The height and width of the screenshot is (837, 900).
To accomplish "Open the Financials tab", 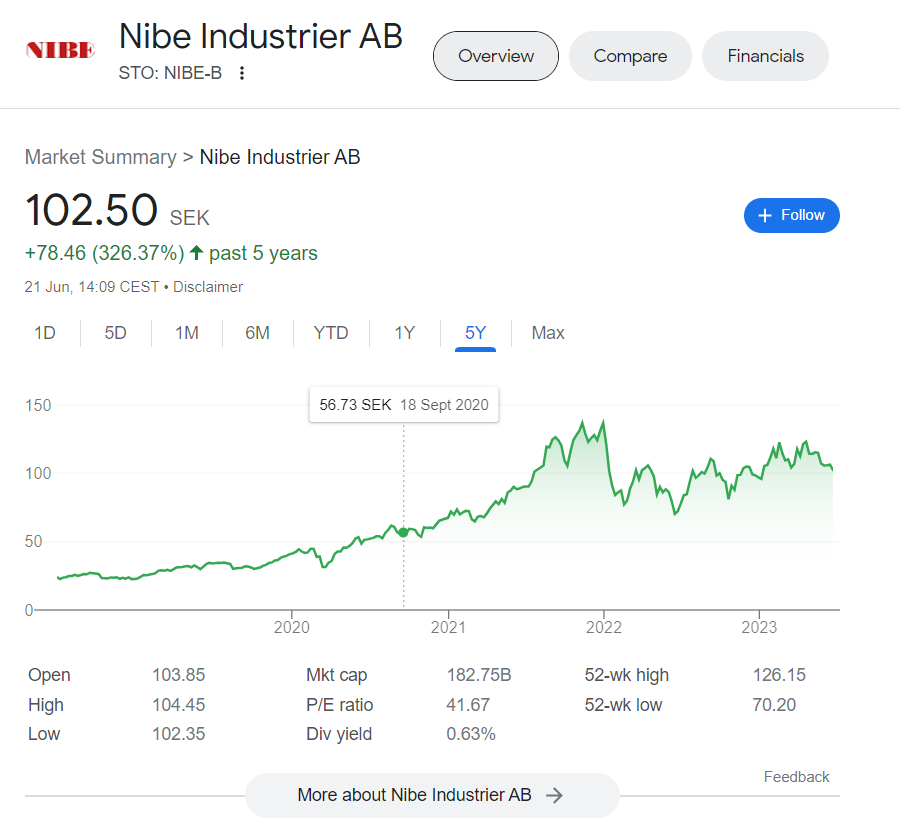I will [x=765, y=56].
